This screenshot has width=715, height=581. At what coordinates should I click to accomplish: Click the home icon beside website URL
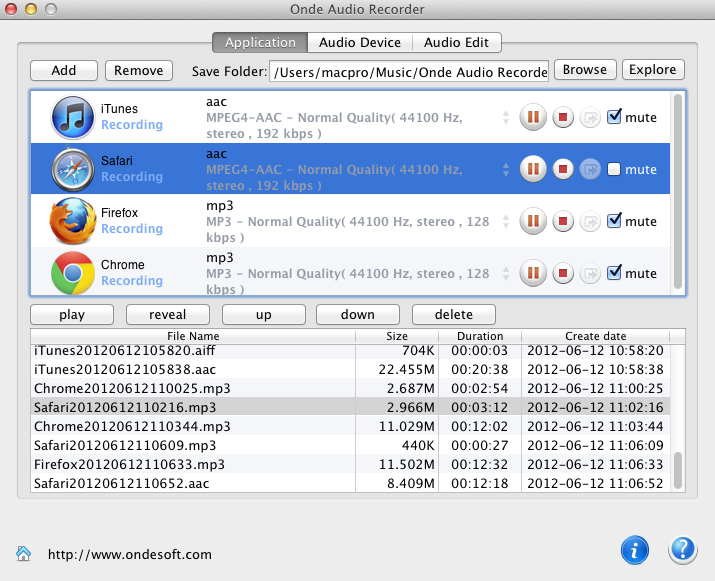23,554
